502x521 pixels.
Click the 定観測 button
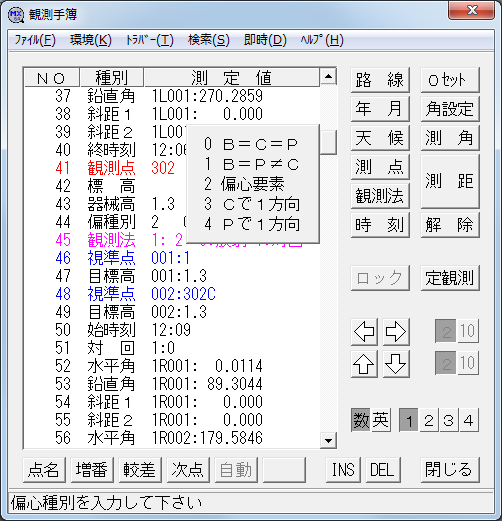pyautogui.click(x=450, y=278)
